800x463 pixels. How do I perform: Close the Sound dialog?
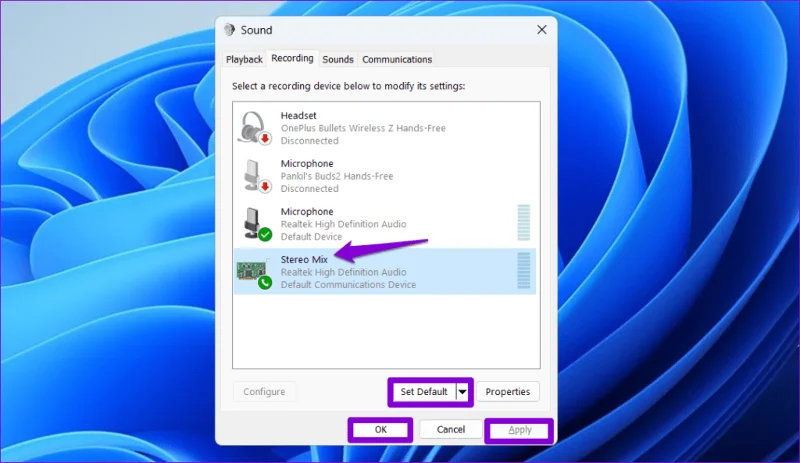tap(542, 30)
